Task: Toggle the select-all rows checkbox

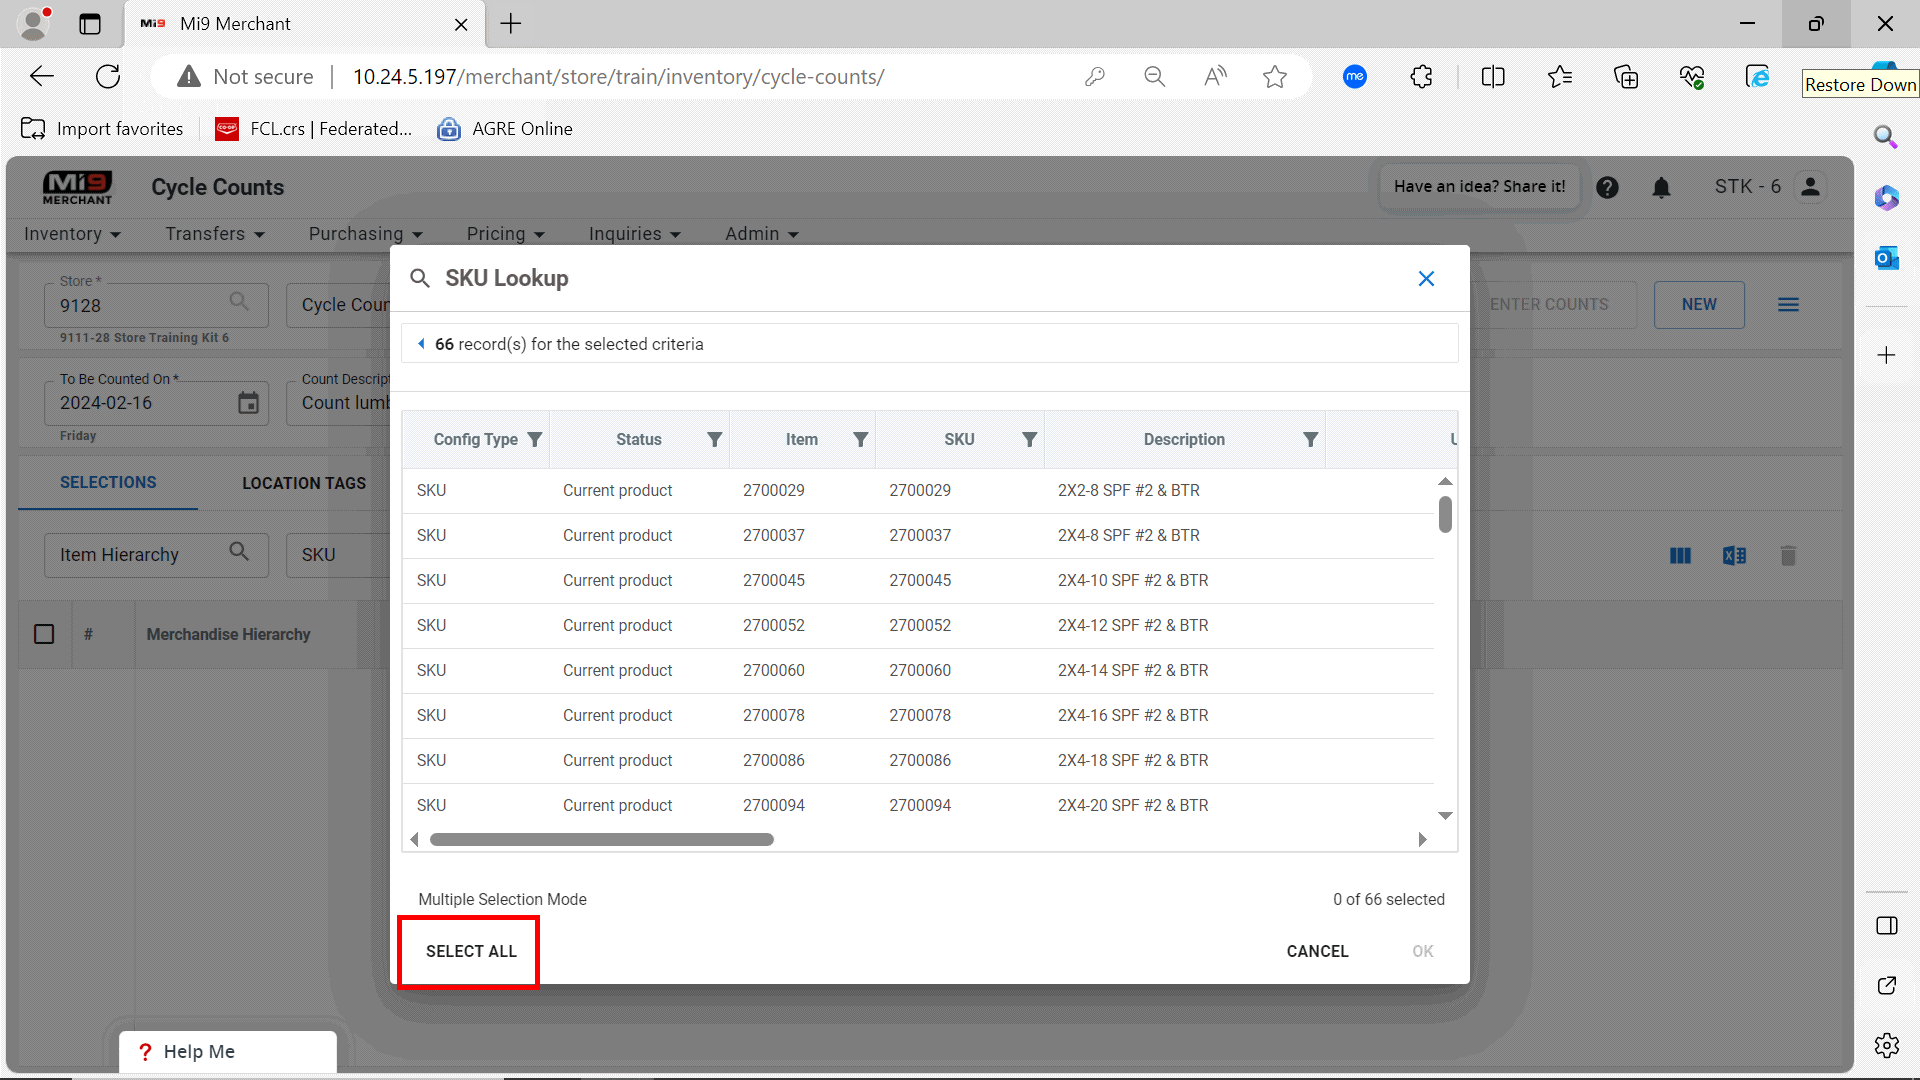Action: pos(44,634)
